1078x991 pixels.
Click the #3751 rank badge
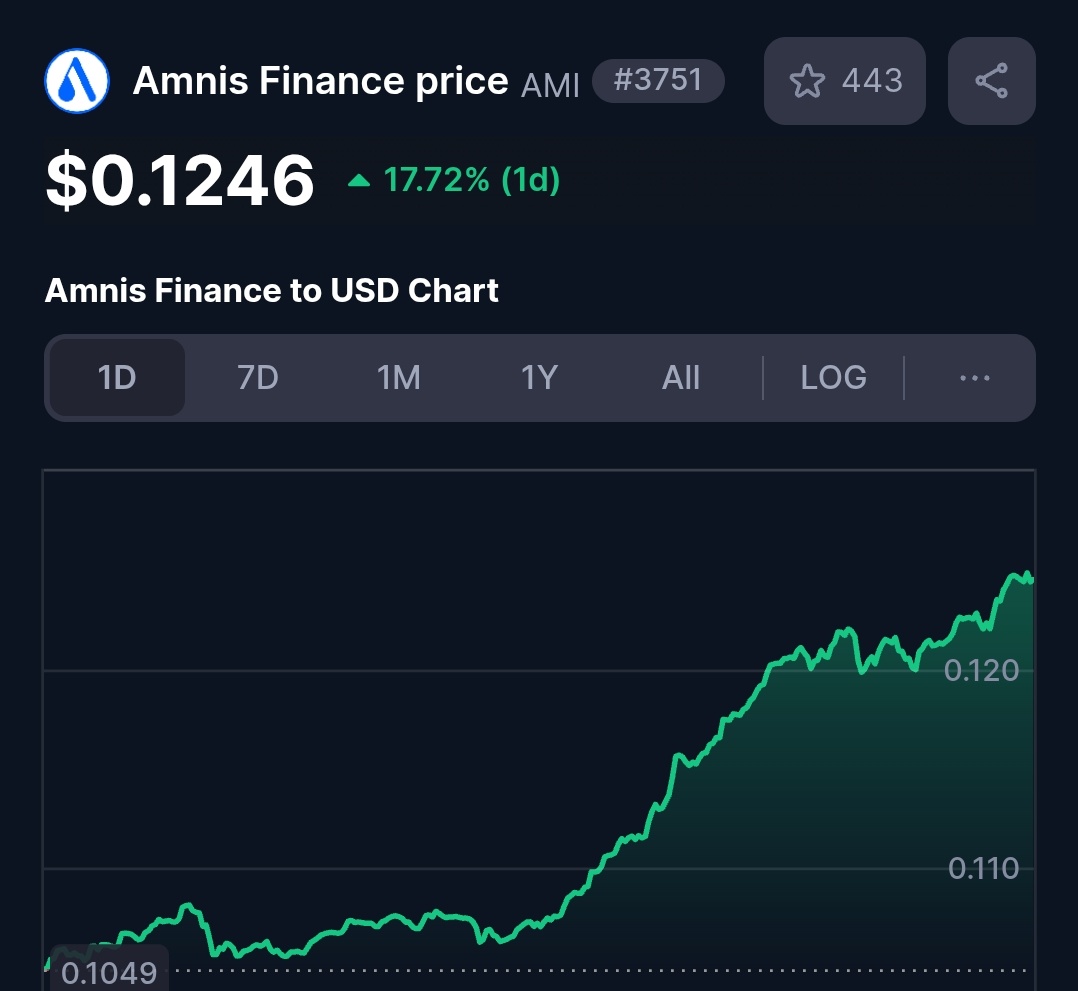(x=658, y=80)
